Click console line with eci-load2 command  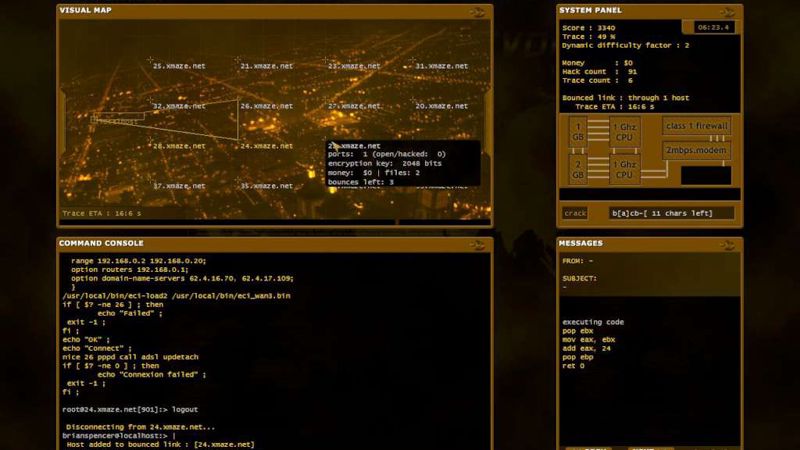176,296
